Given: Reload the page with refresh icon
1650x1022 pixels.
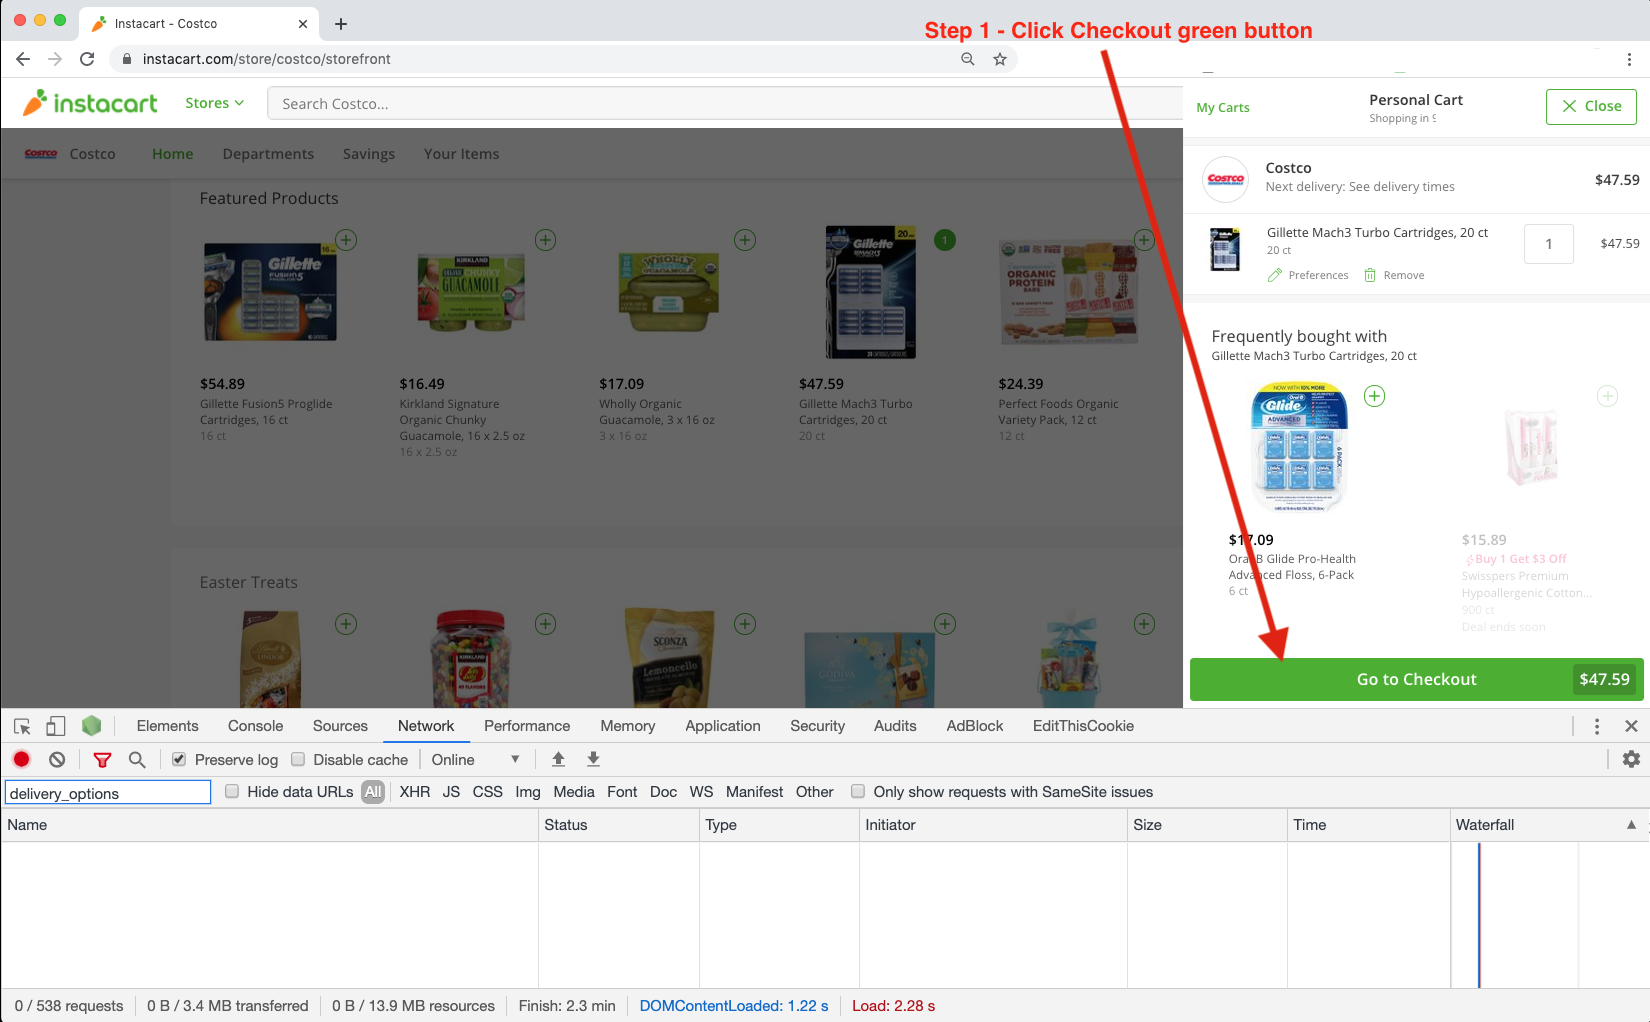Looking at the screenshot, I should click(x=87, y=59).
